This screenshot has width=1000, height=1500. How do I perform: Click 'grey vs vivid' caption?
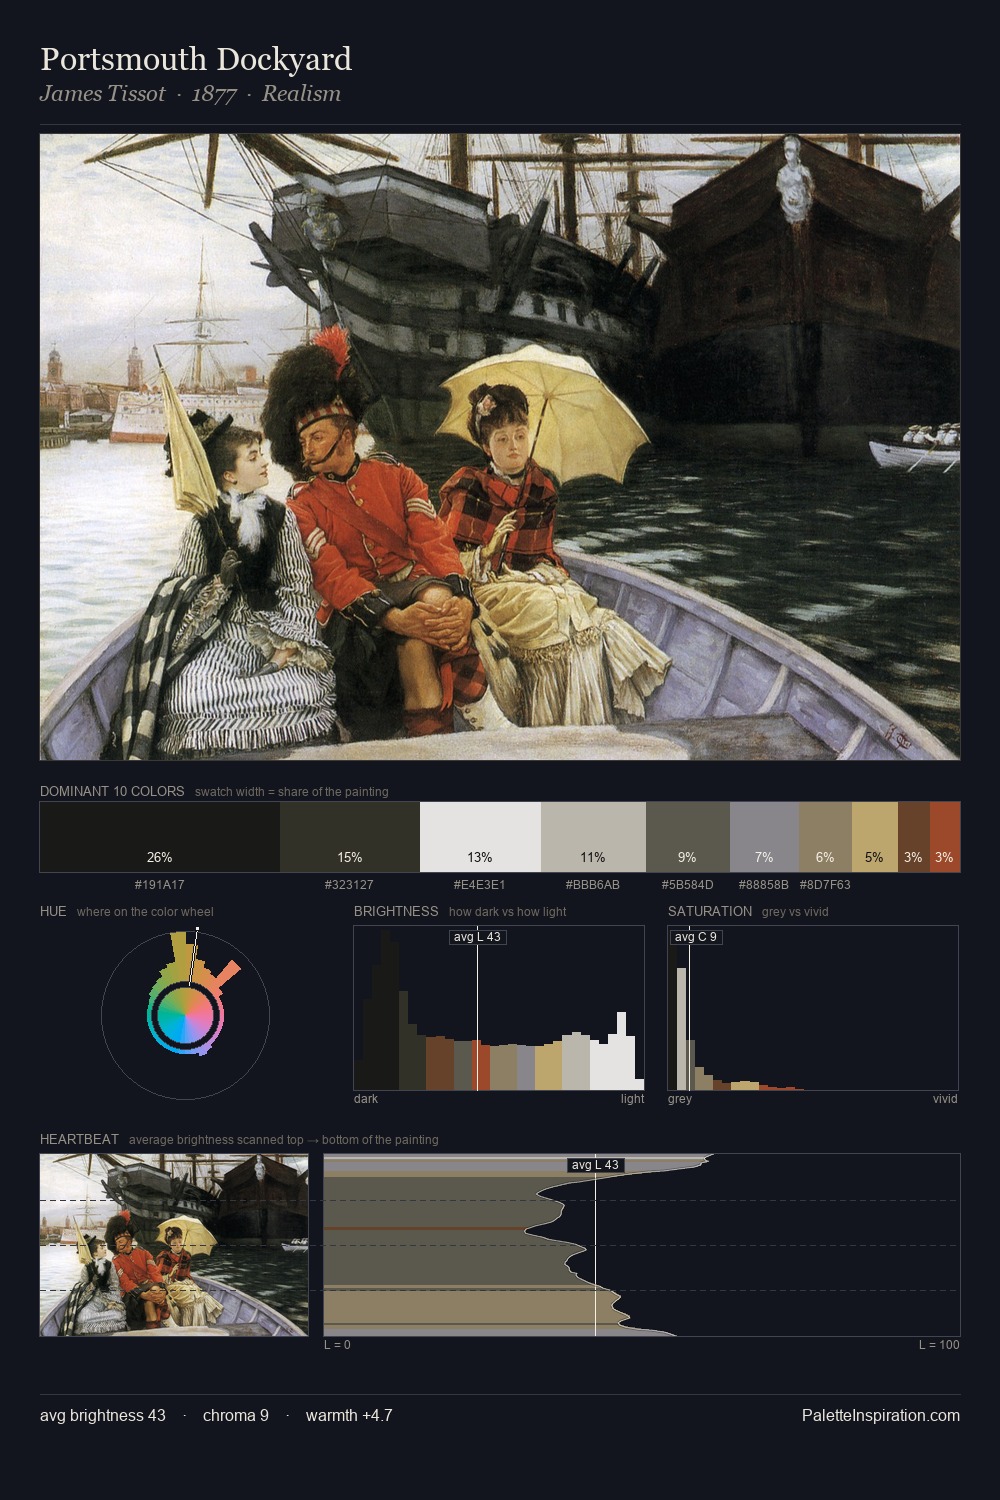(795, 912)
